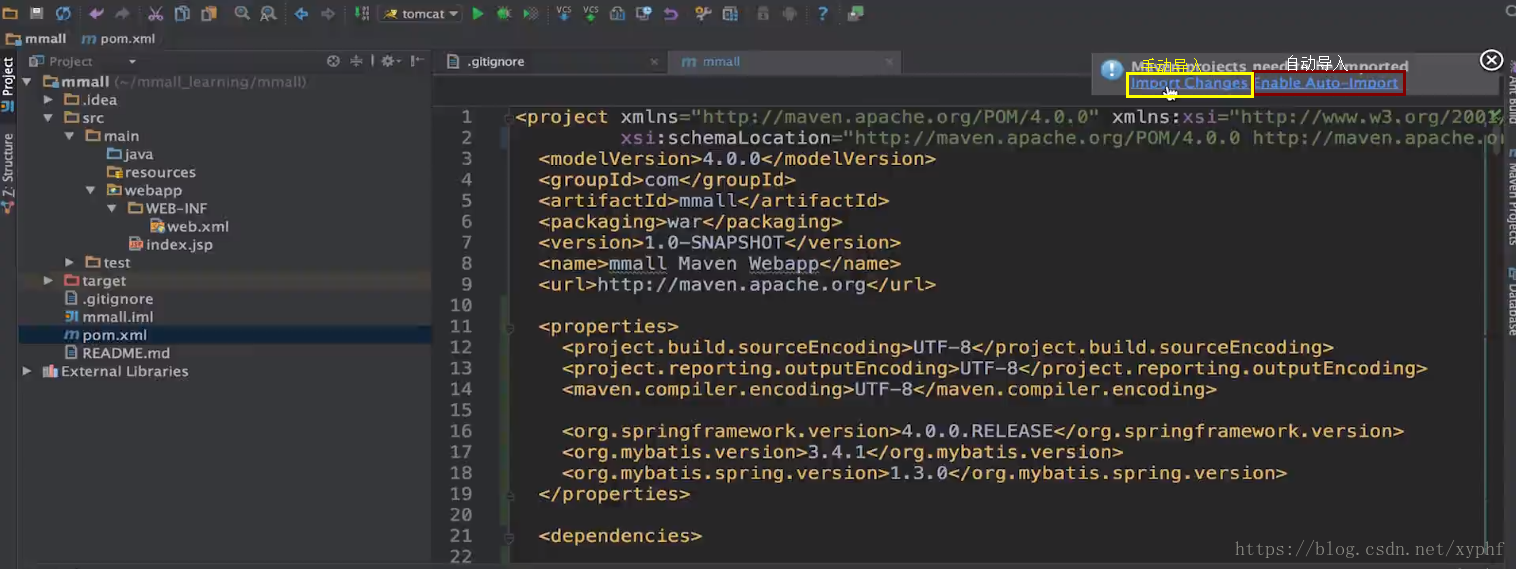Collapse the webapp folder
The height and width of the screenshot is (569, 1516).
(90, 189)
